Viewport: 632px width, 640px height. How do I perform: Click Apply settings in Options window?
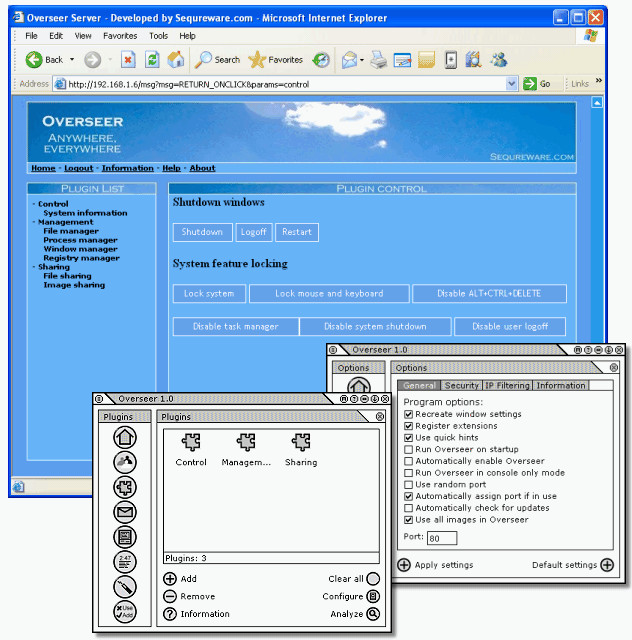point(436,565)
